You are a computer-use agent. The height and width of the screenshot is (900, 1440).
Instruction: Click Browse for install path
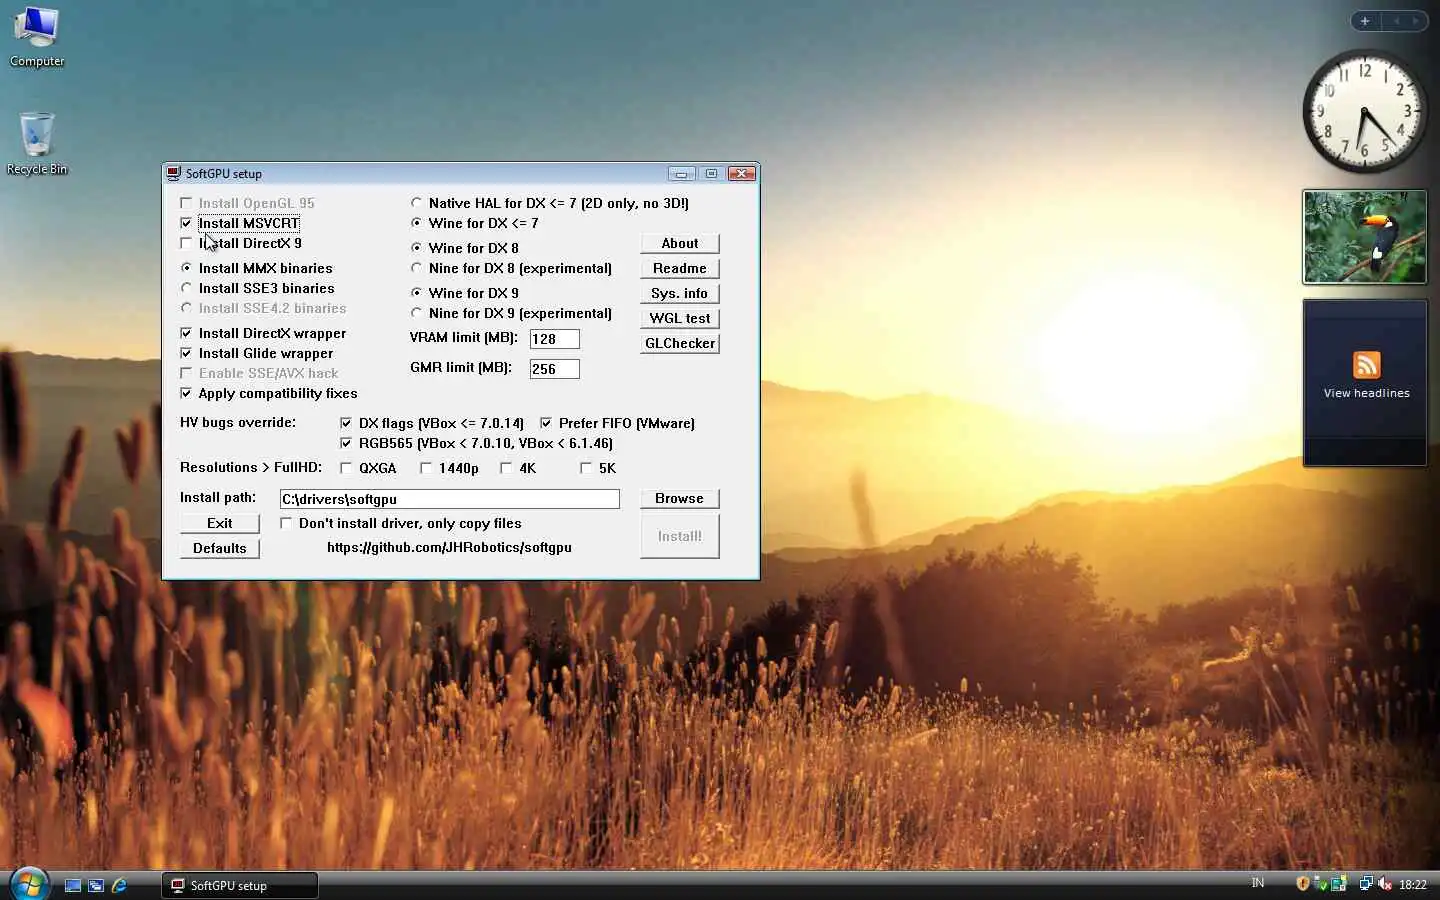680,498
